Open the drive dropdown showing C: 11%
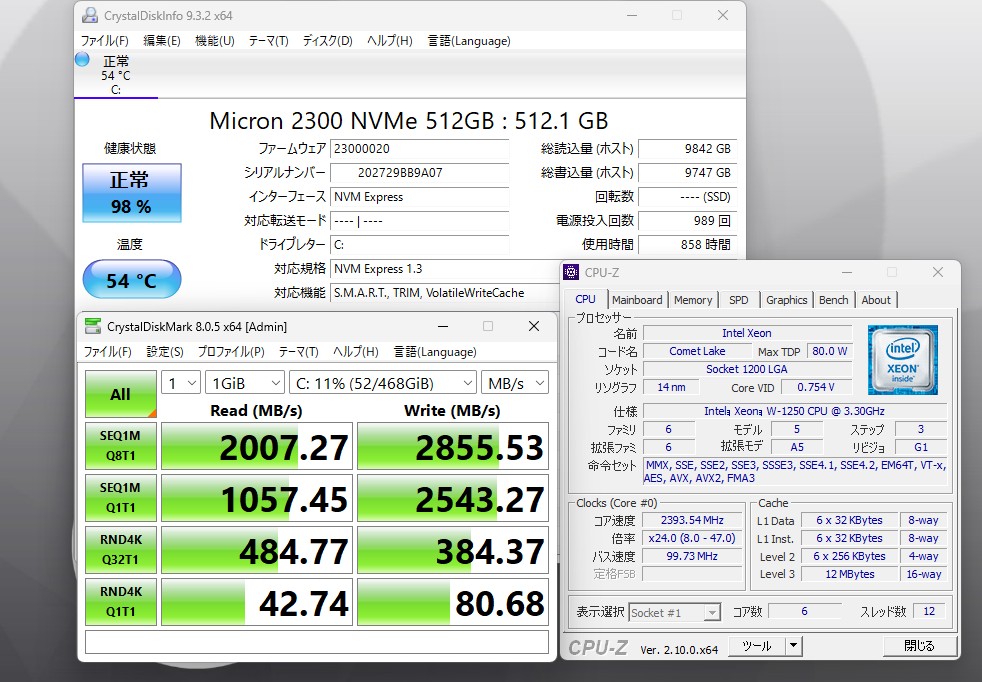Viewport: 982px width, 682px height. (383, 383)
